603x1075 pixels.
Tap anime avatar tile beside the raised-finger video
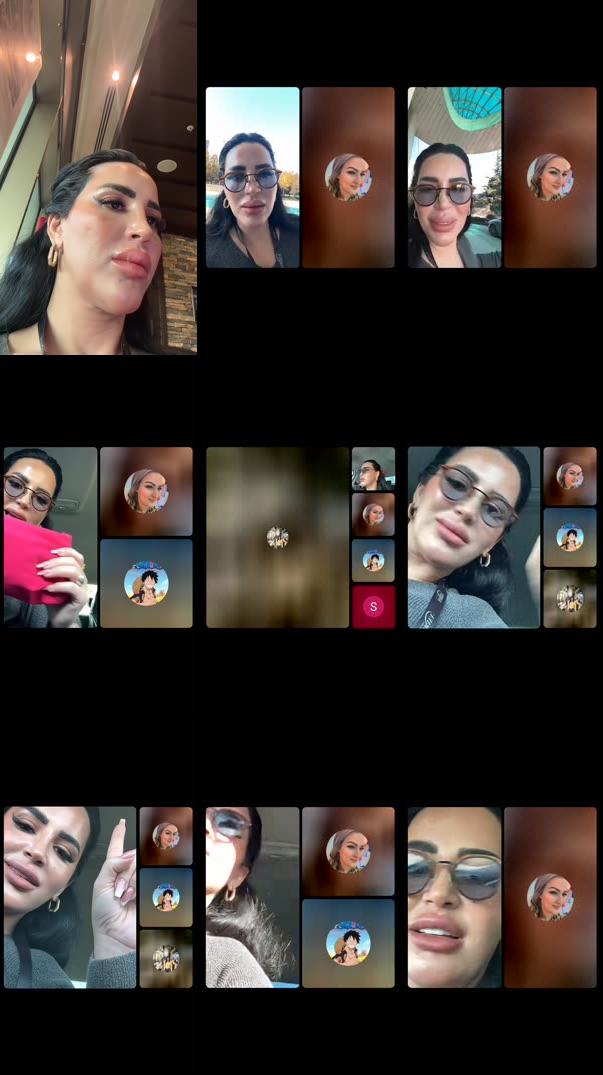click(166, 897)
